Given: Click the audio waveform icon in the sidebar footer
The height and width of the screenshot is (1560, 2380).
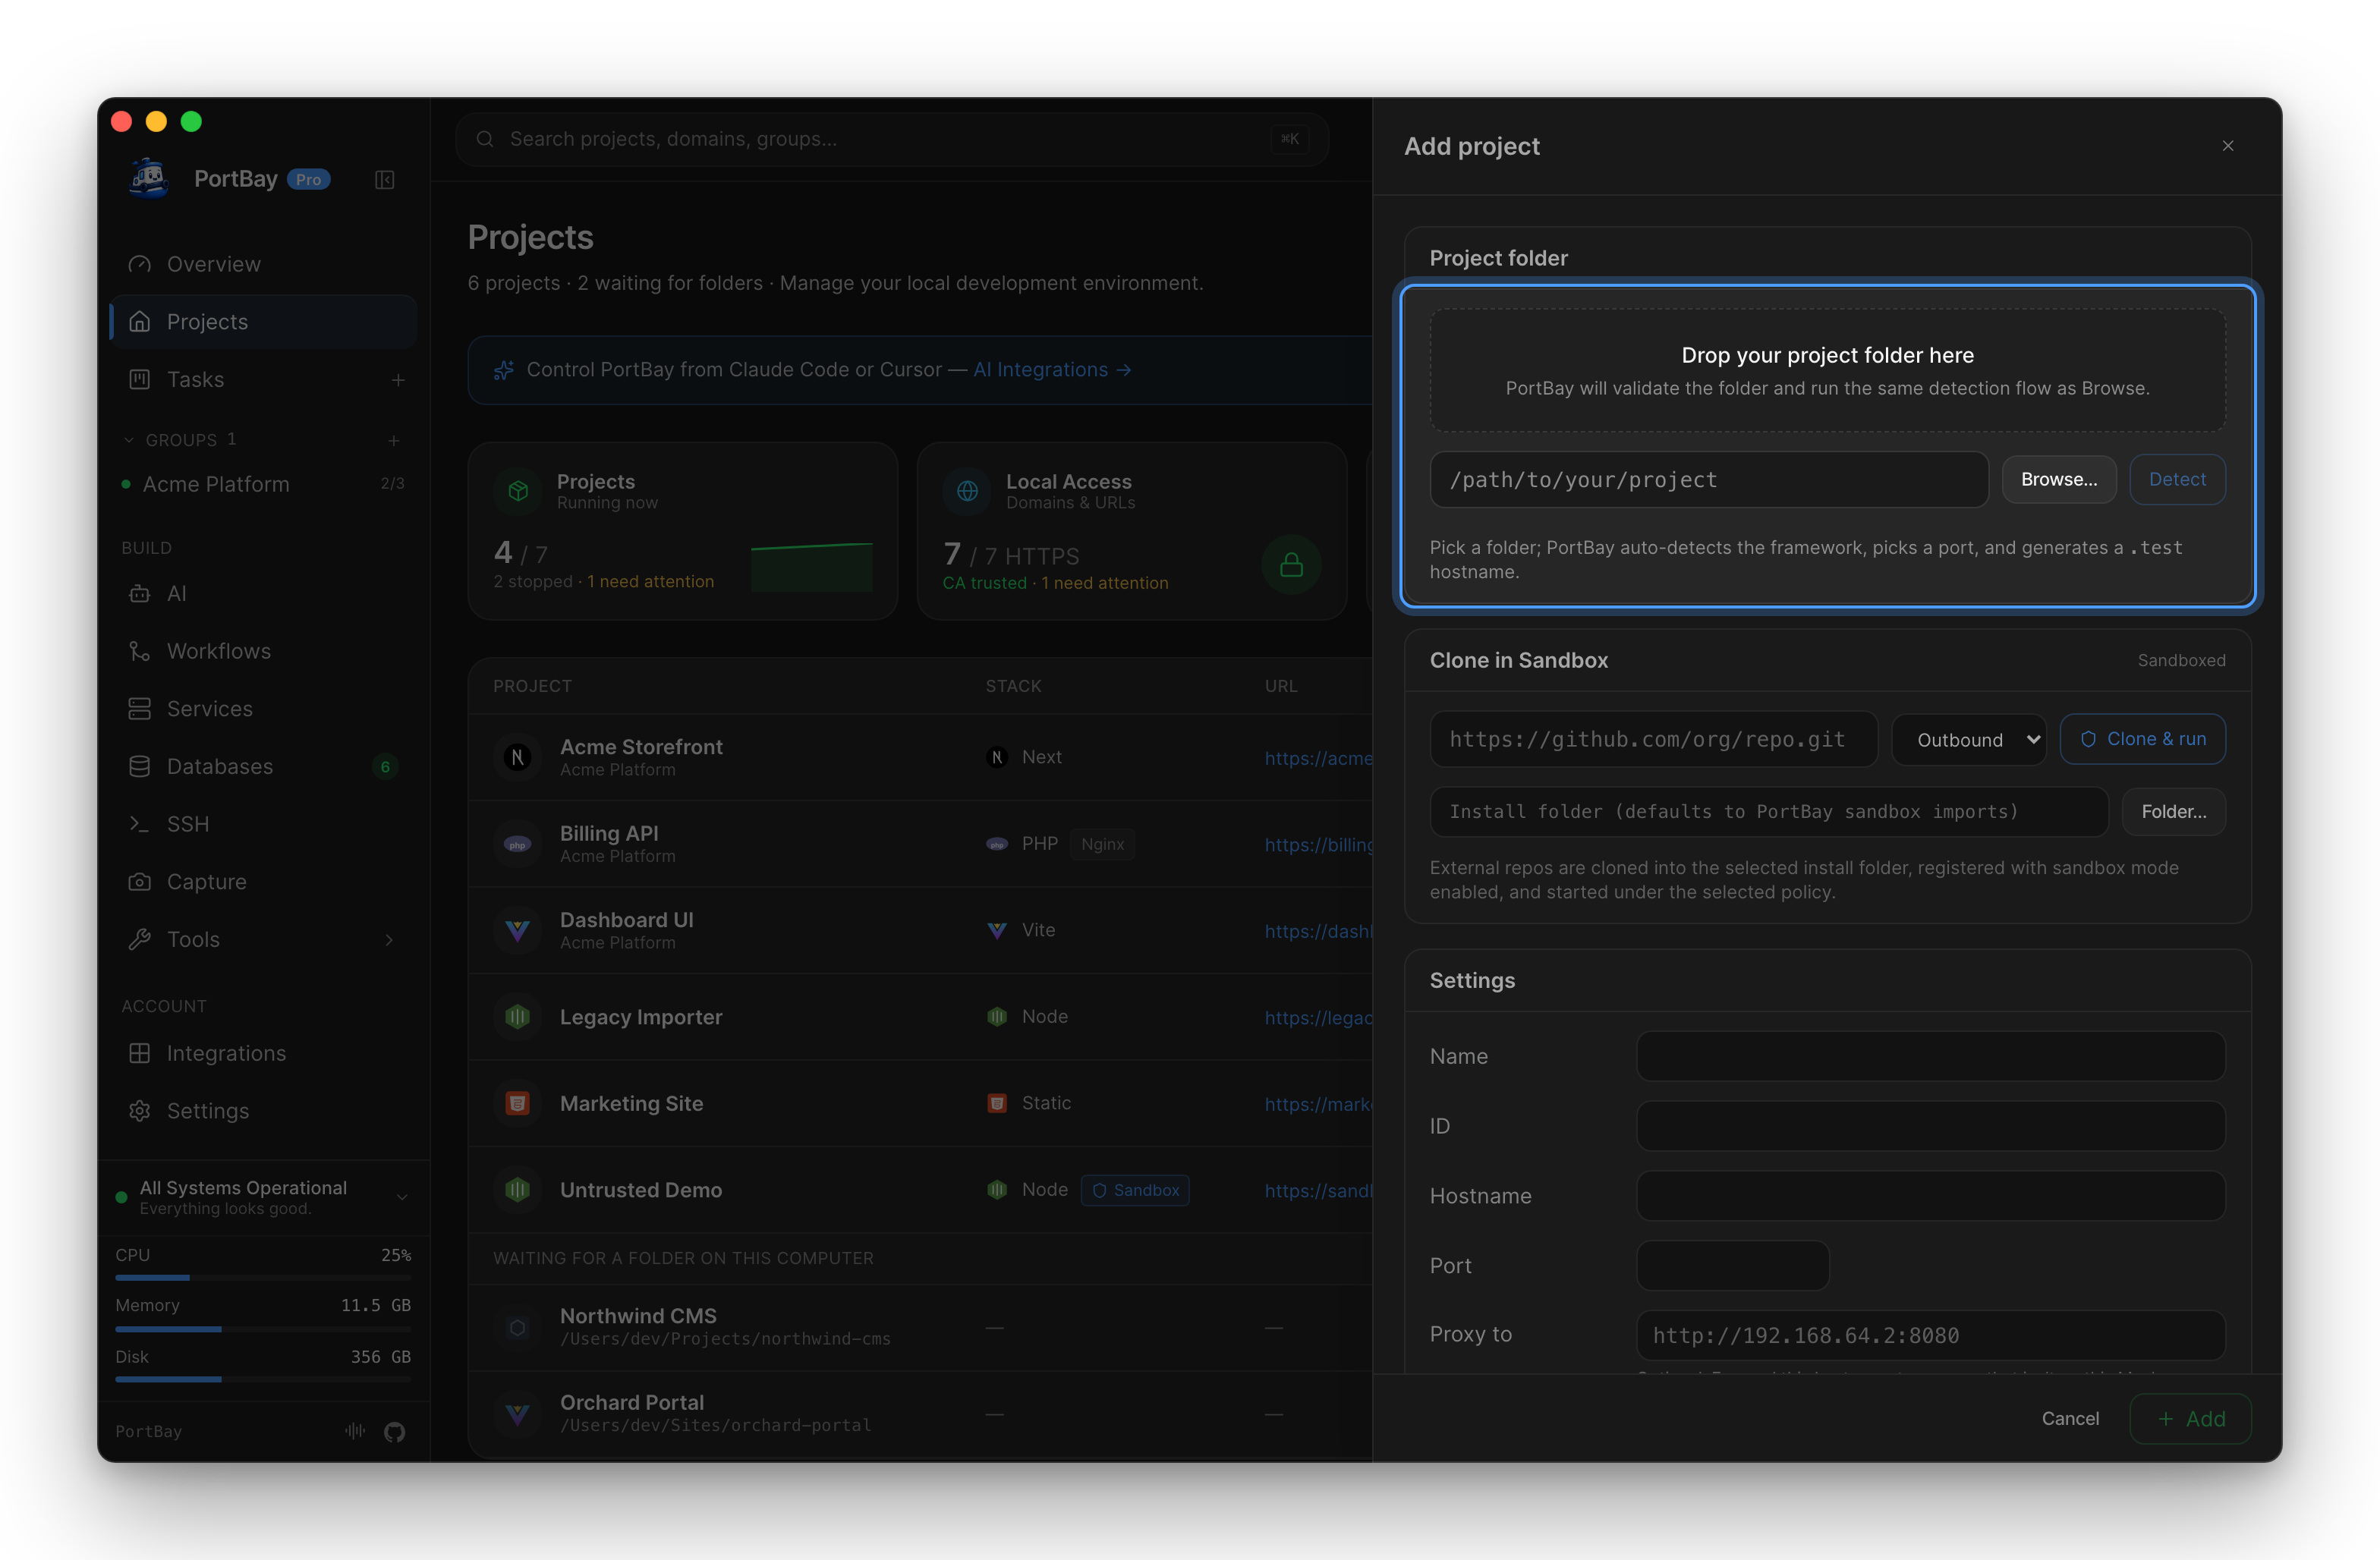Looking at the screenshot, I should 355,1431.
